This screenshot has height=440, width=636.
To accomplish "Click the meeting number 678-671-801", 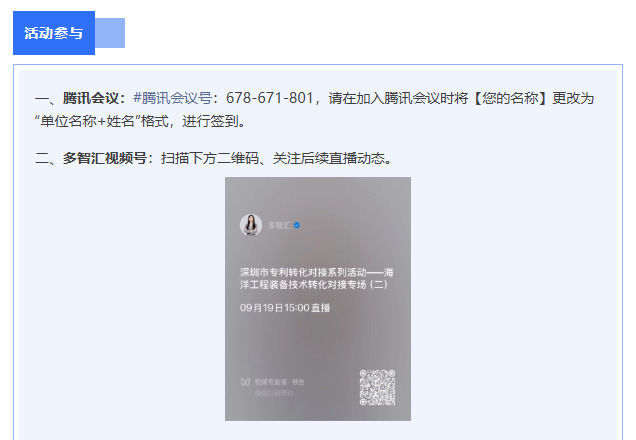I will tap(269, 98).
